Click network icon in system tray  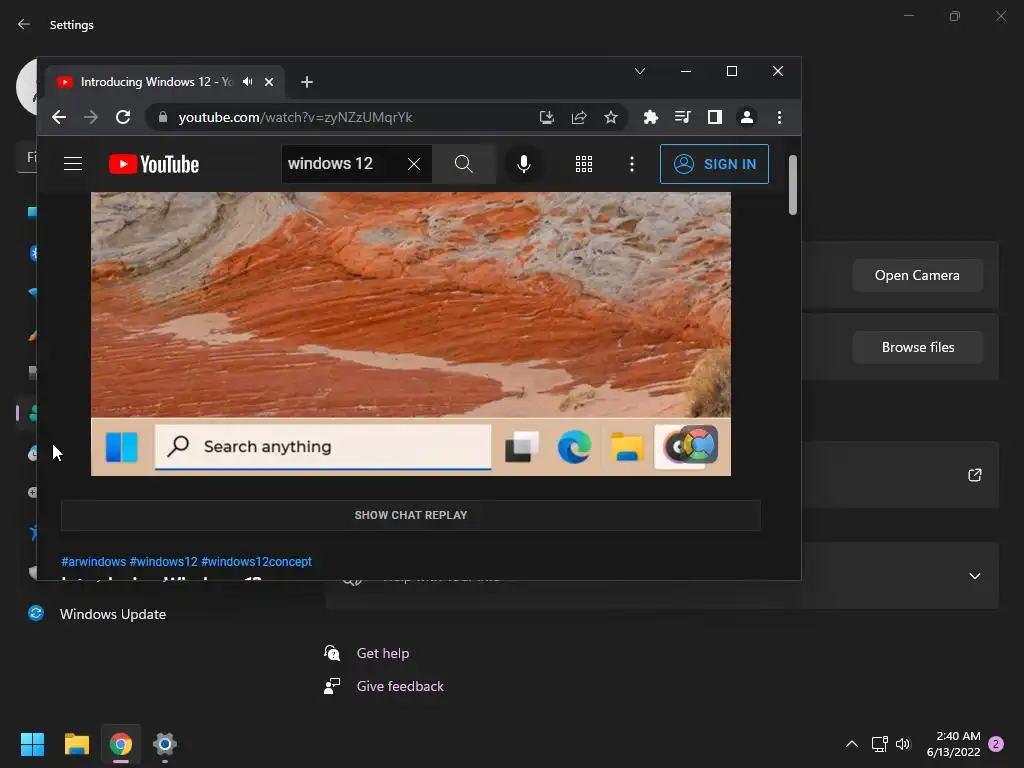[880, 744]
